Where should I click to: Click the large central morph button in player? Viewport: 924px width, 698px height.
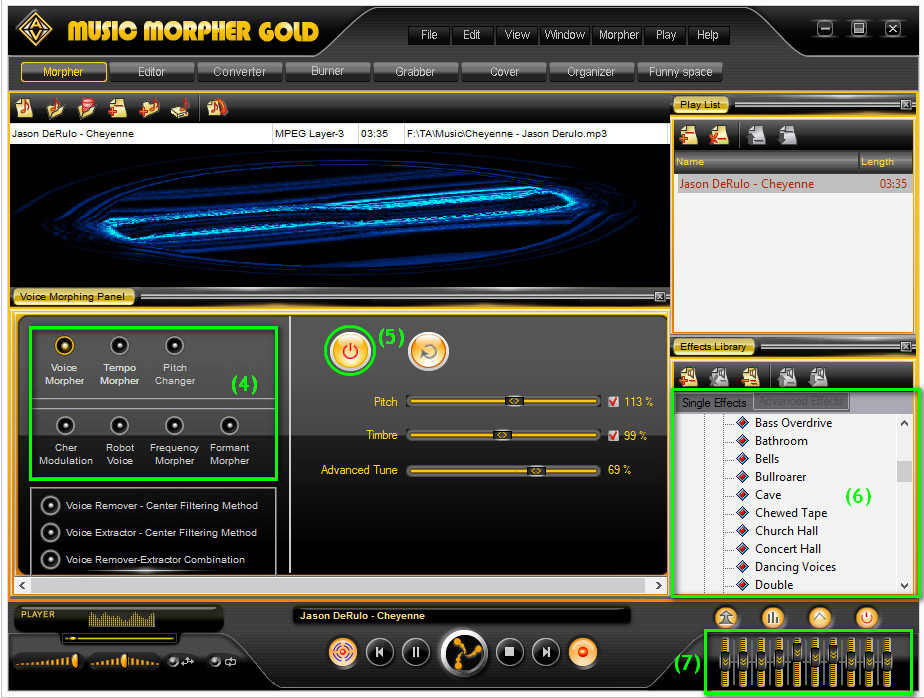coord(464,653)
